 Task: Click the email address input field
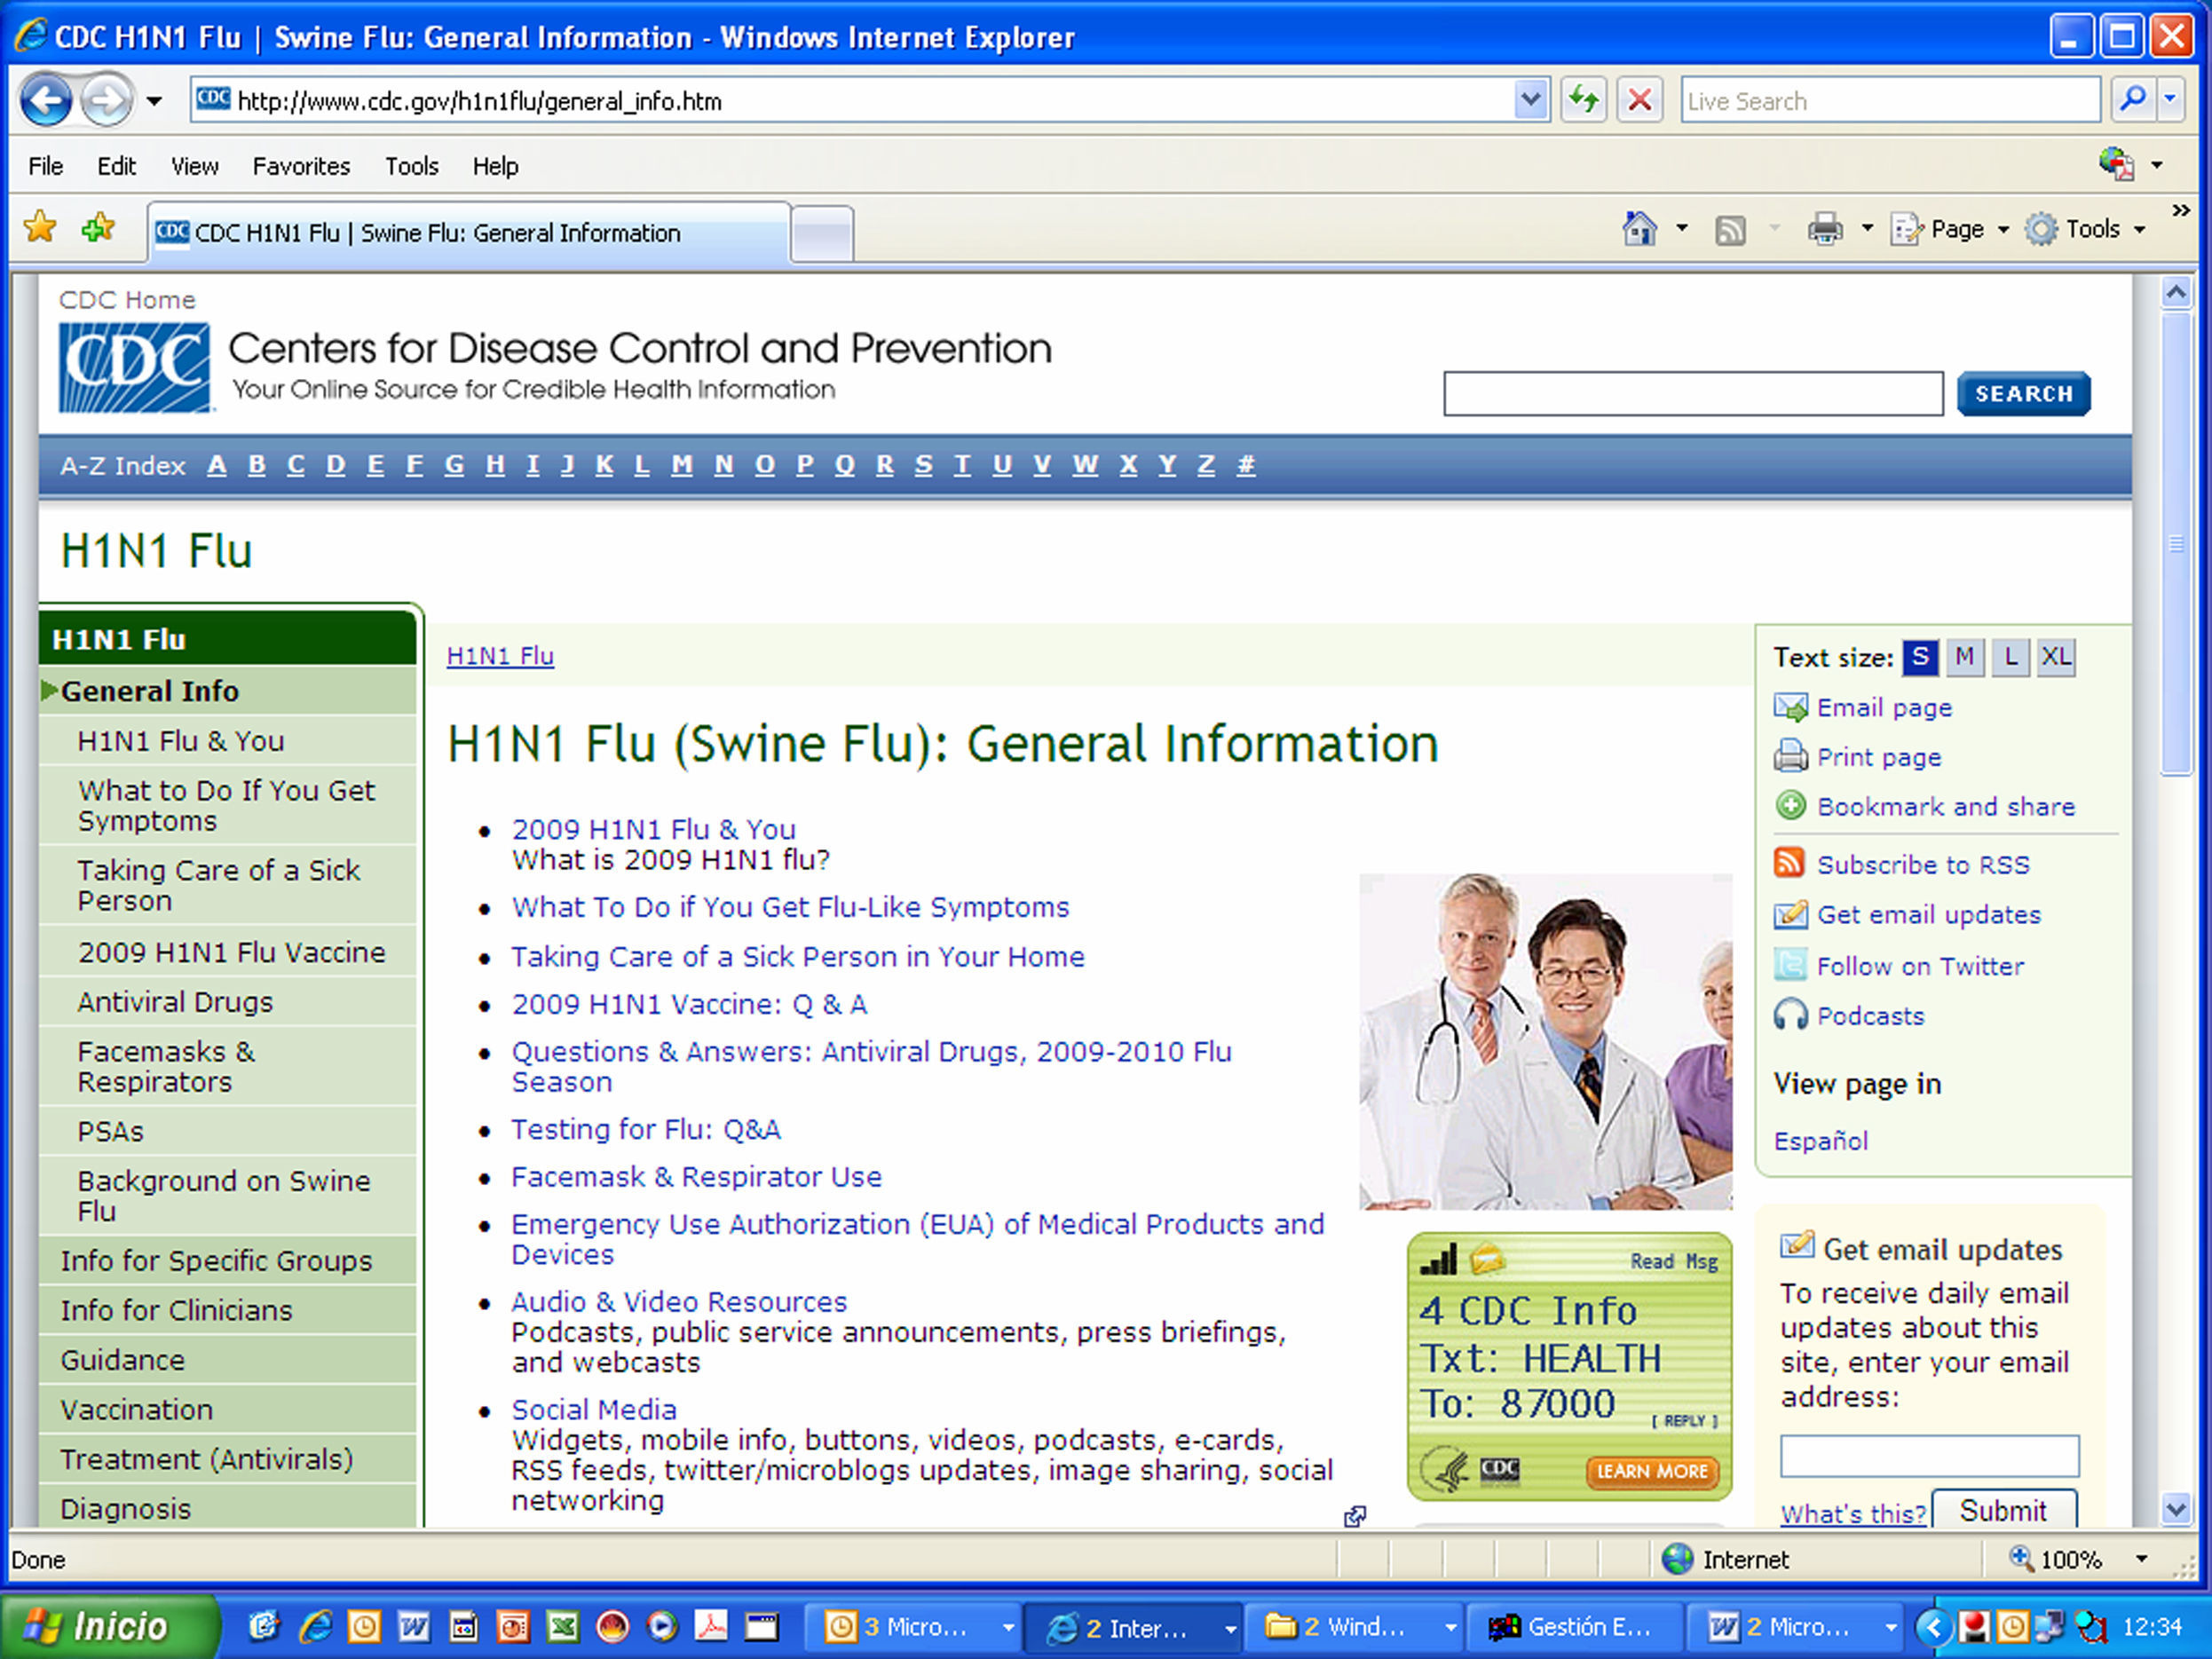pos(1928,1456)
